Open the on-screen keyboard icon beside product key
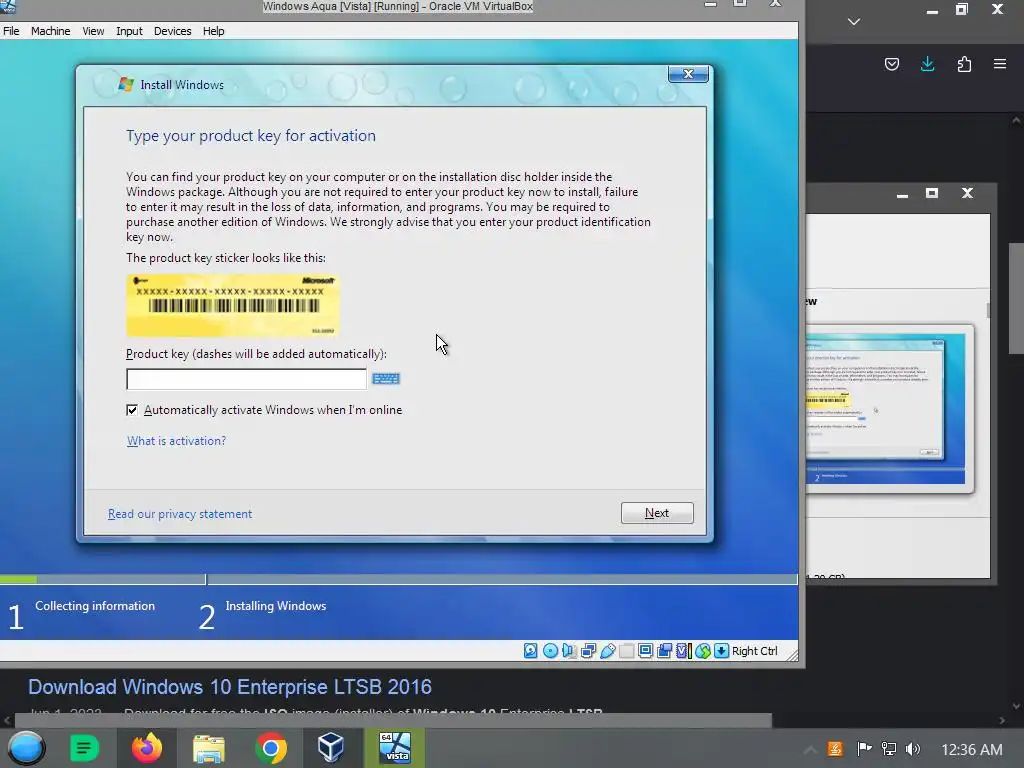 [x=385, y=379]
